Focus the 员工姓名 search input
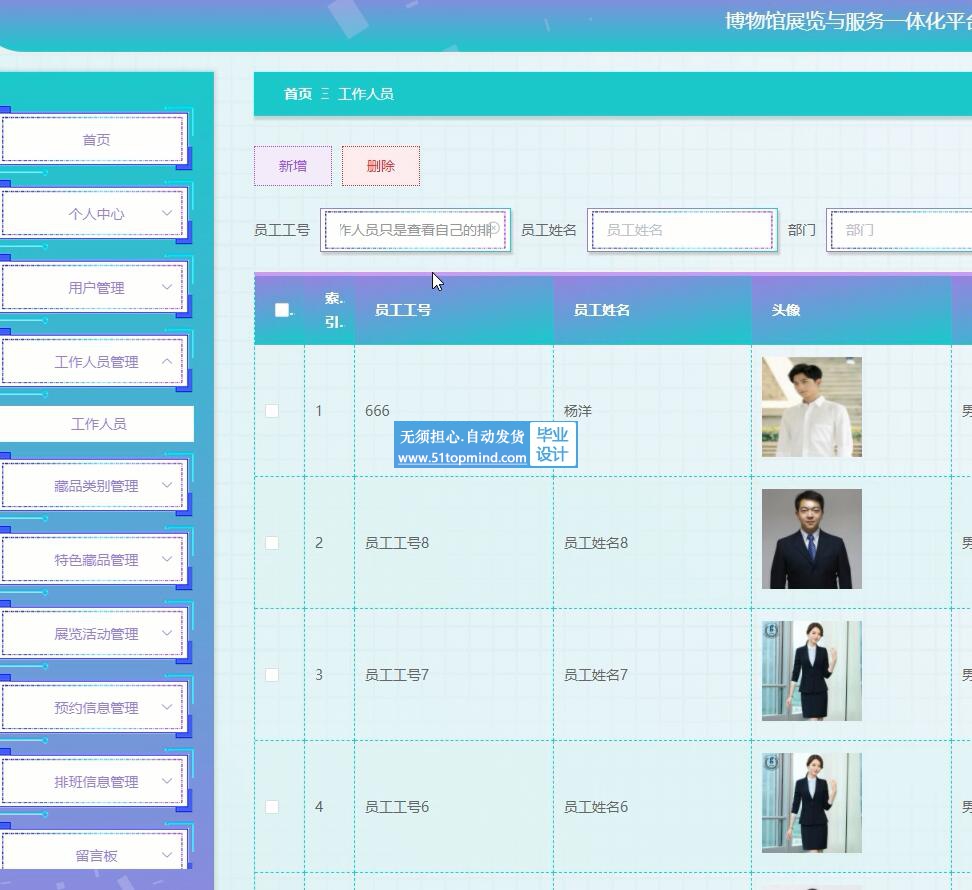The height and width of the screenshot is (890, 972). pyautogui.click(x=682, y=230)
